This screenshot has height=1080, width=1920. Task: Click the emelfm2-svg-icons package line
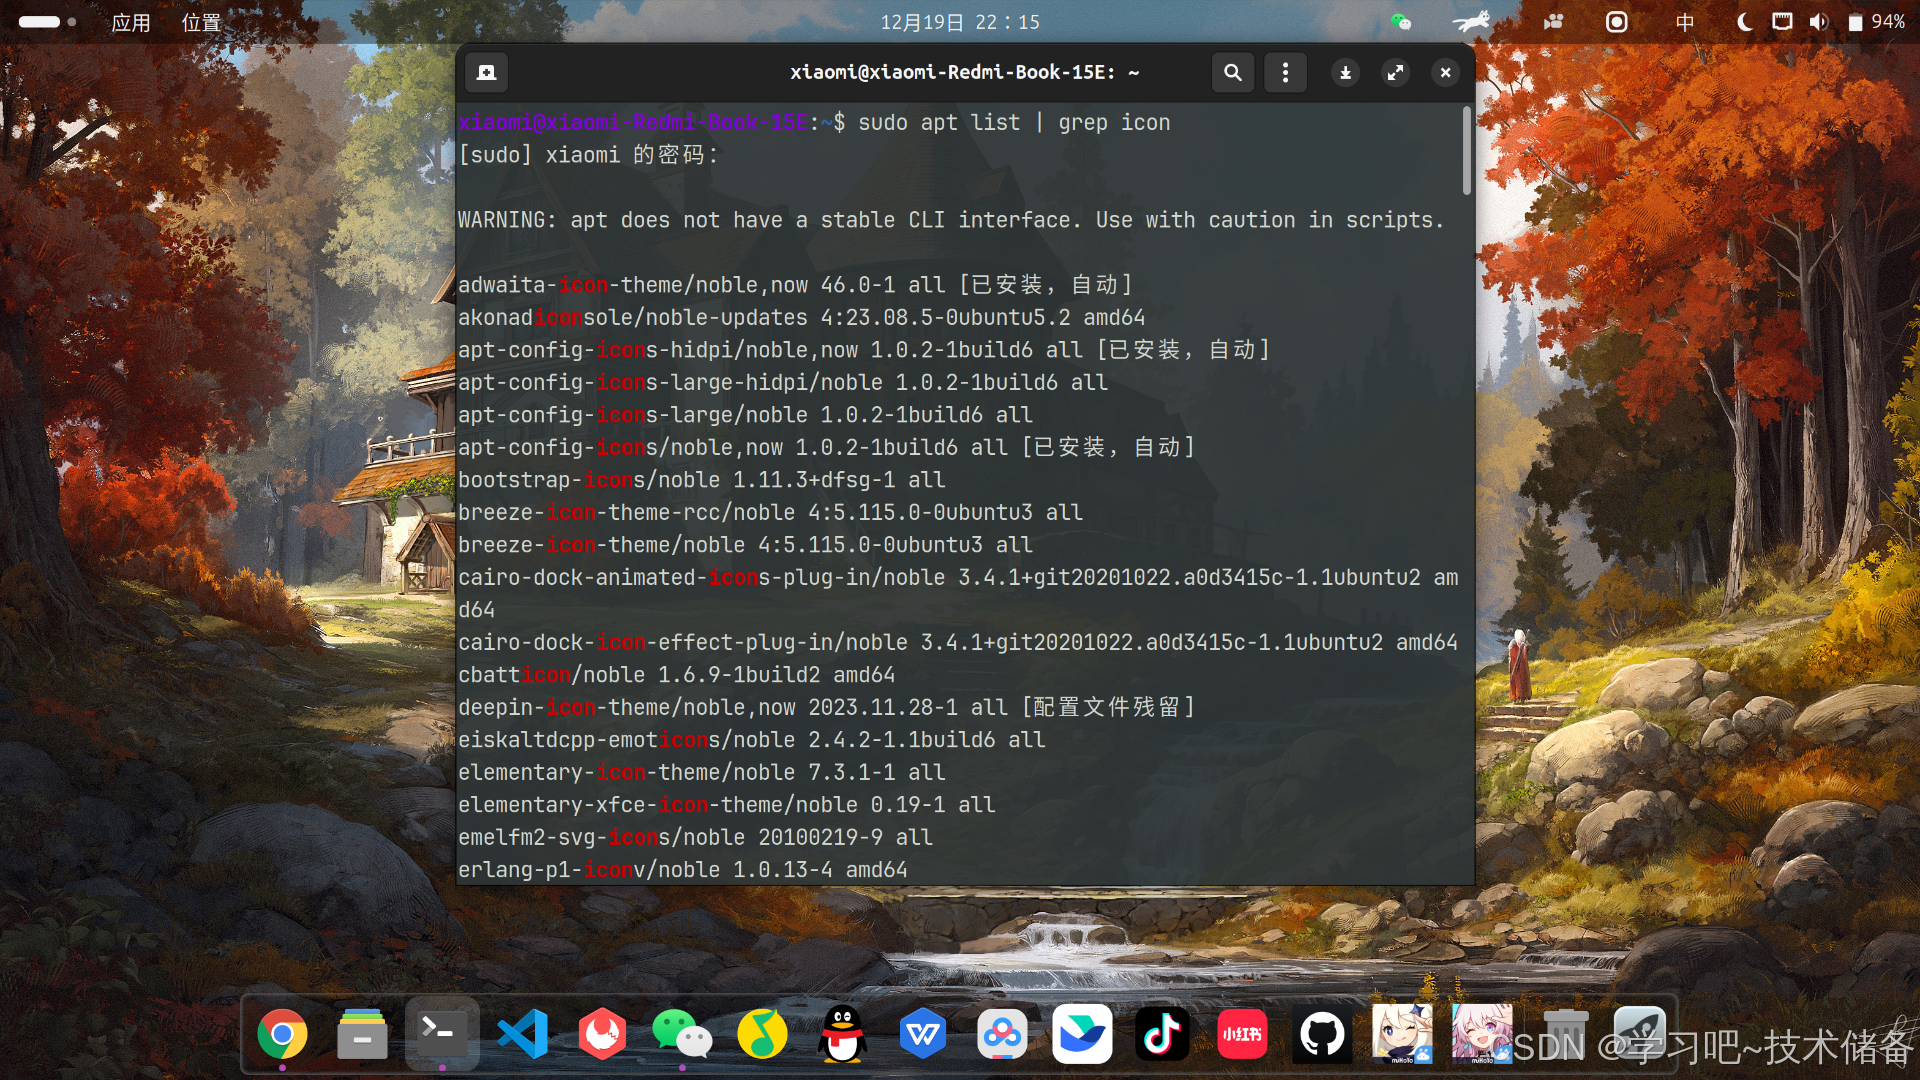tap(695, 837)
